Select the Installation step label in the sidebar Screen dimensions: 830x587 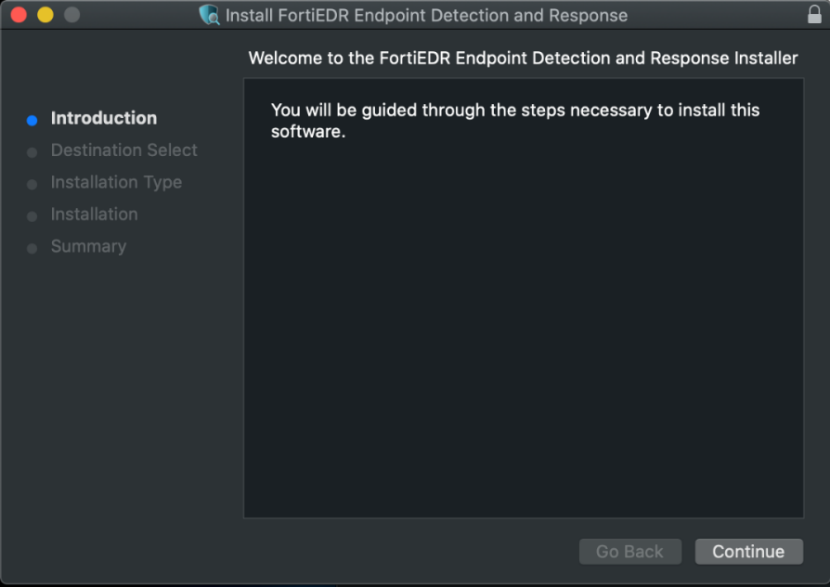[x=94, y=214]
